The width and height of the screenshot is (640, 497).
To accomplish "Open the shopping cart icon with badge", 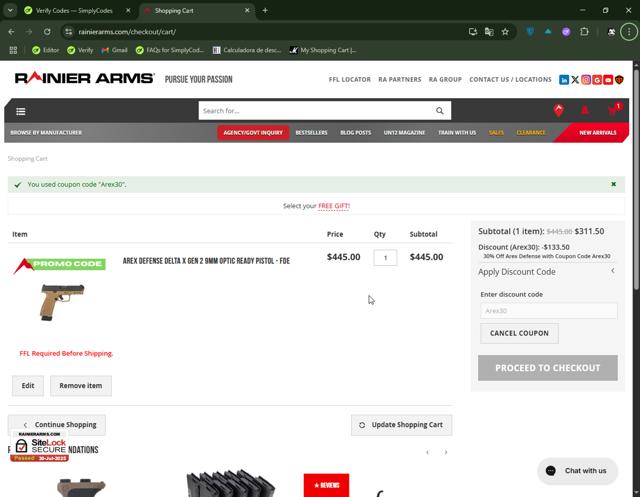I will (x=613, y=110).
